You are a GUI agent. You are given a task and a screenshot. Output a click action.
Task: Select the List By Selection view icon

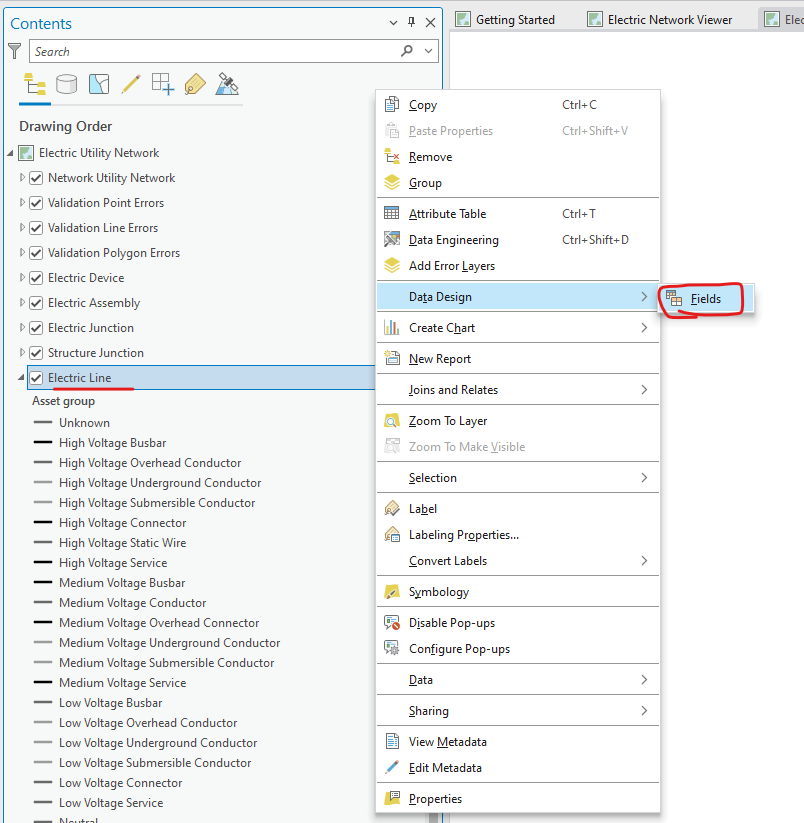point(98,84)
